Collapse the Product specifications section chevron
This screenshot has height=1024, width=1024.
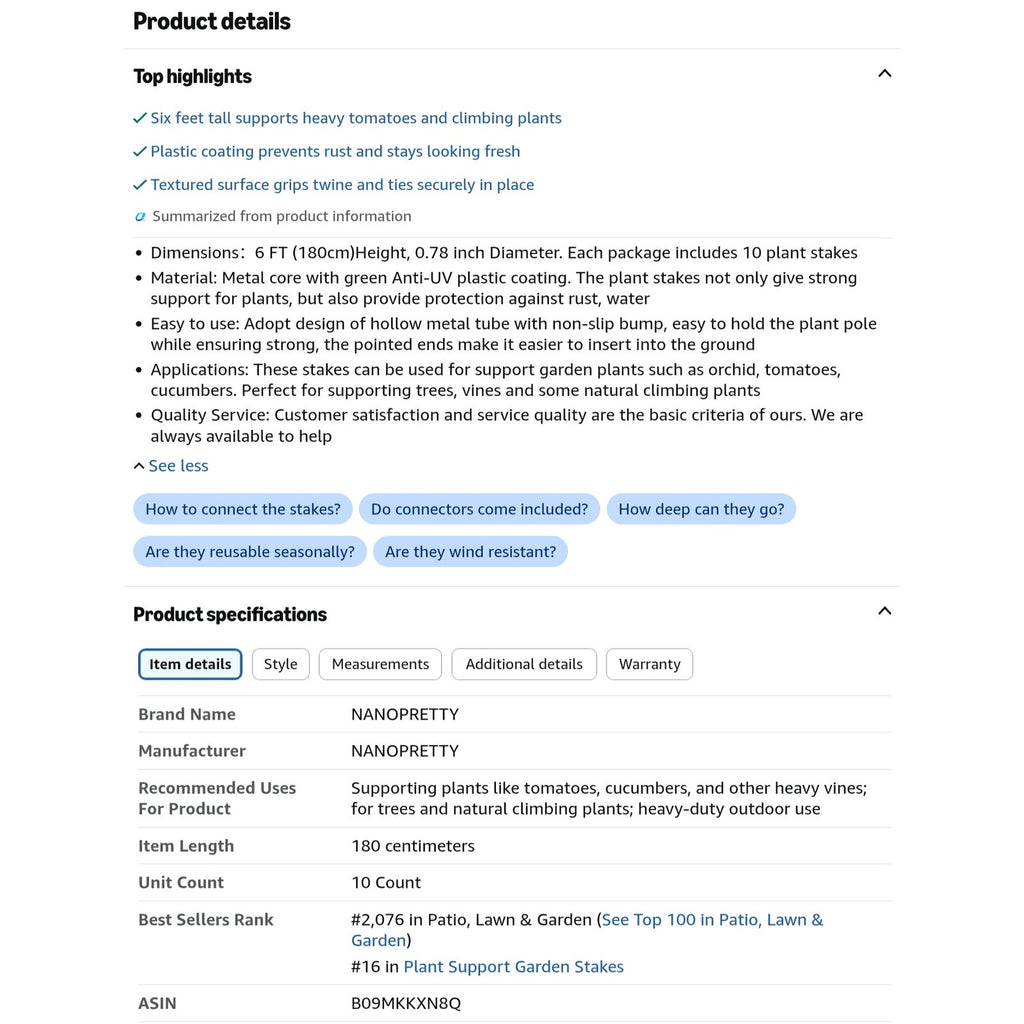click(x=884, y=611)
